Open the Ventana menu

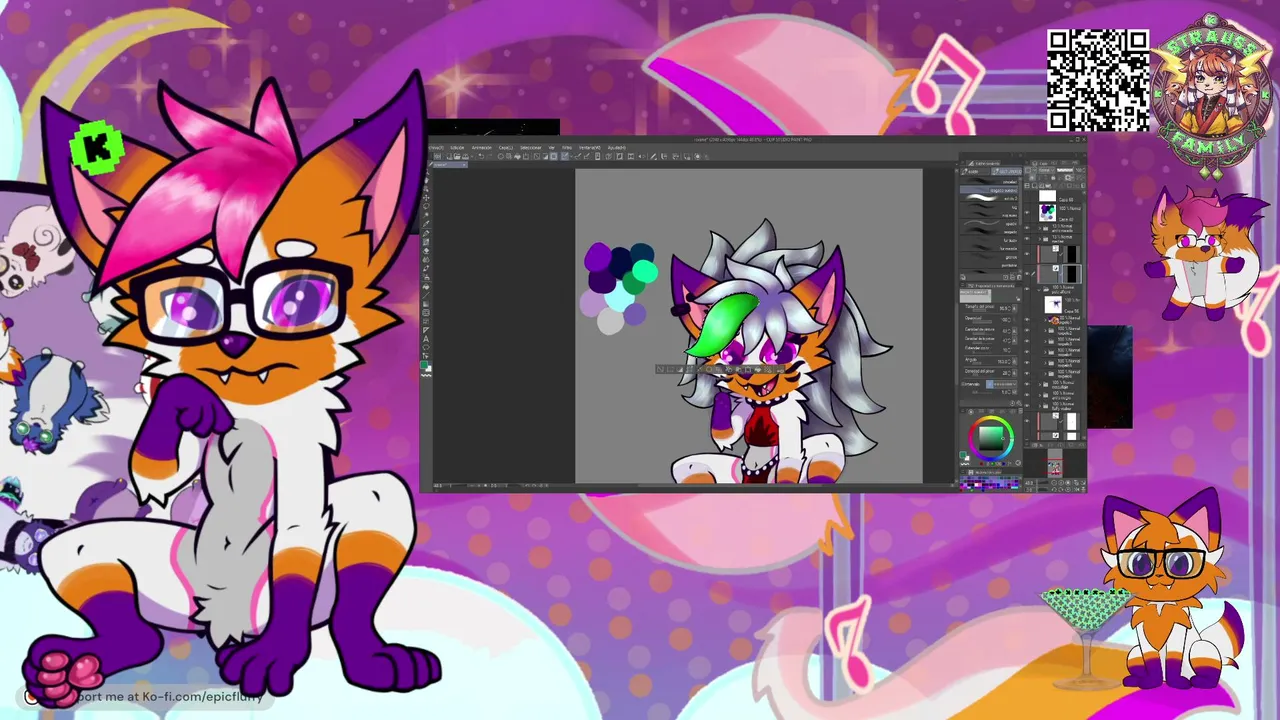click(x=590, y=148)
